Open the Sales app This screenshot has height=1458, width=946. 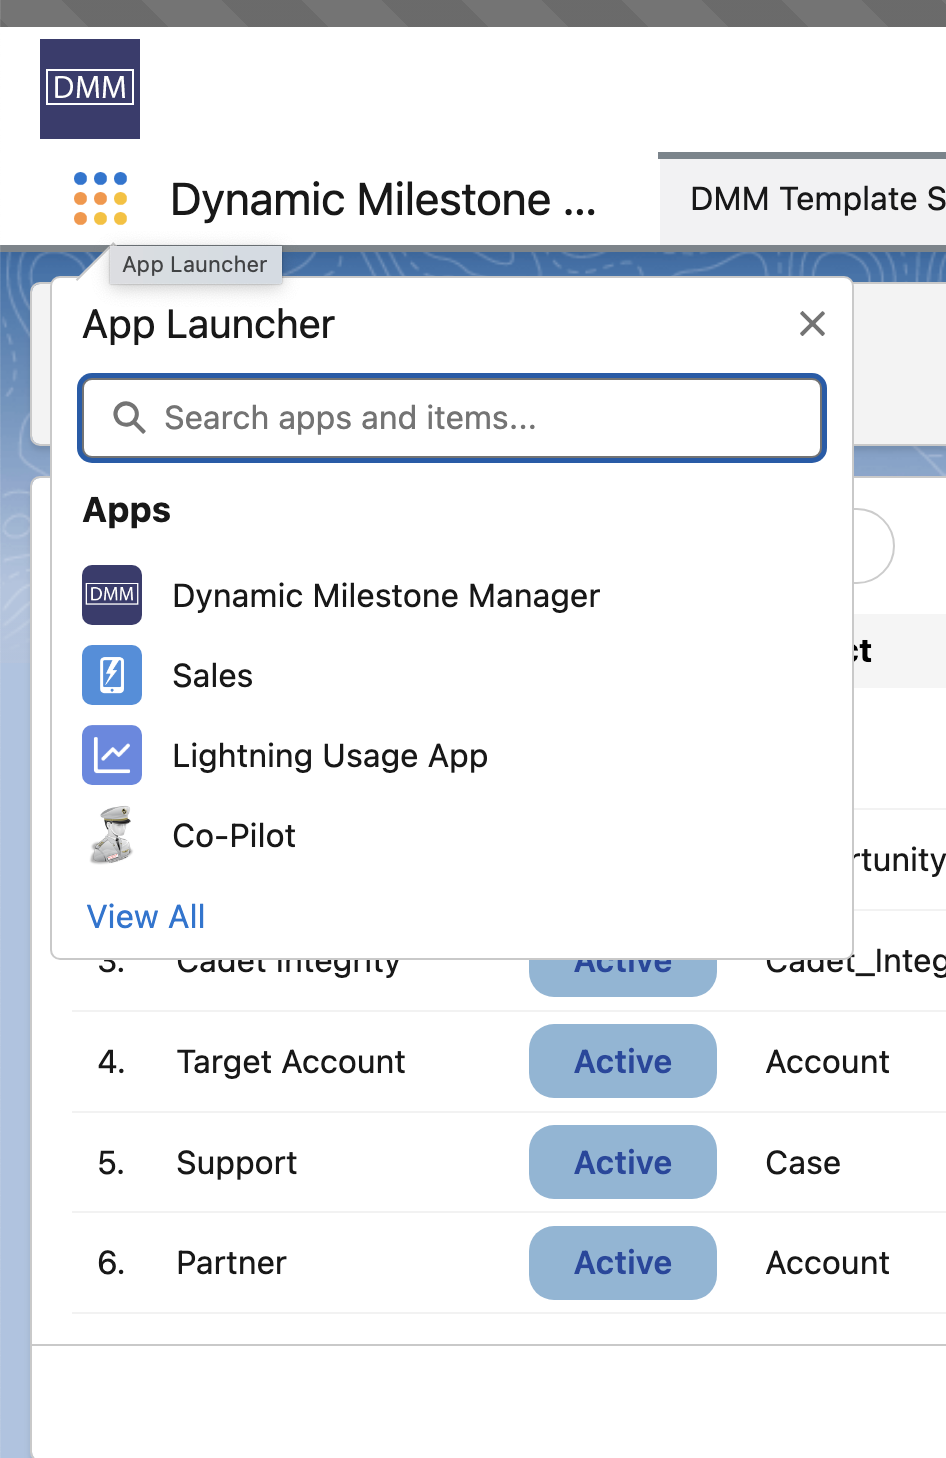[x=213, y=676]
